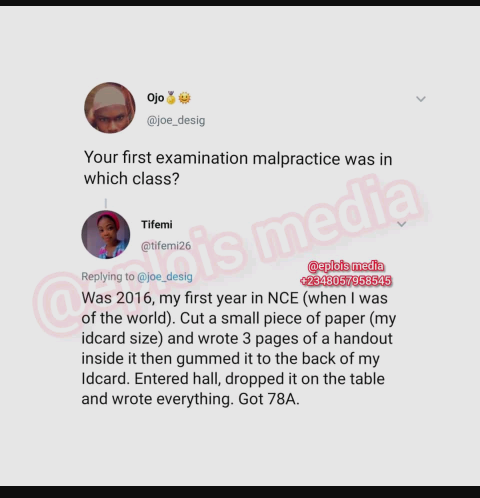Click the sun face emoji beside Ojo
This screenshot has height=498, width=480.
tap(185, 98)
